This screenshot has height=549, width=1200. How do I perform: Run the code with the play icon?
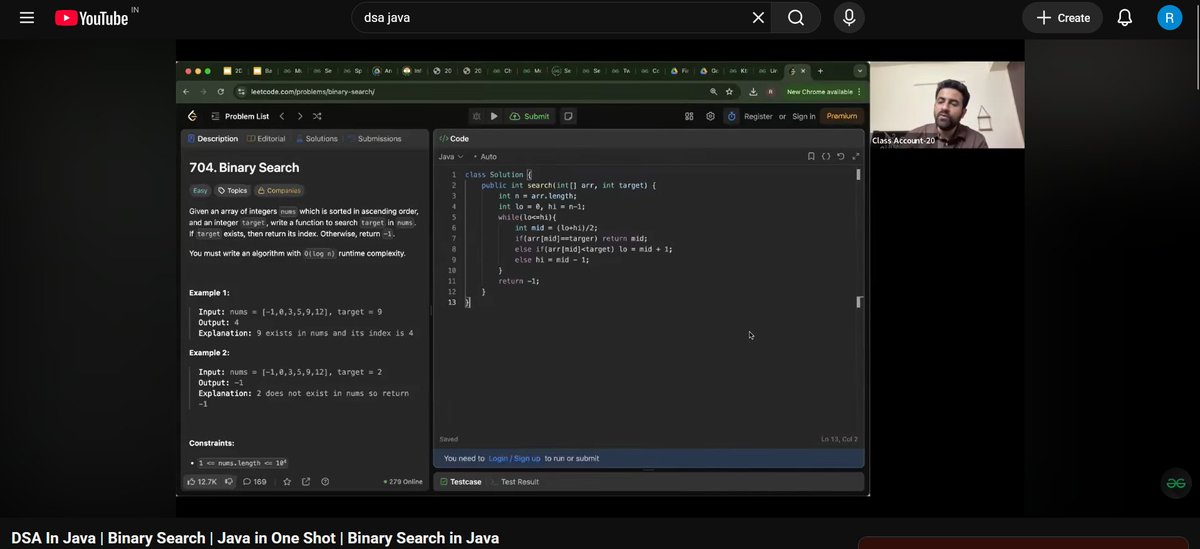[x=494, y=116]
